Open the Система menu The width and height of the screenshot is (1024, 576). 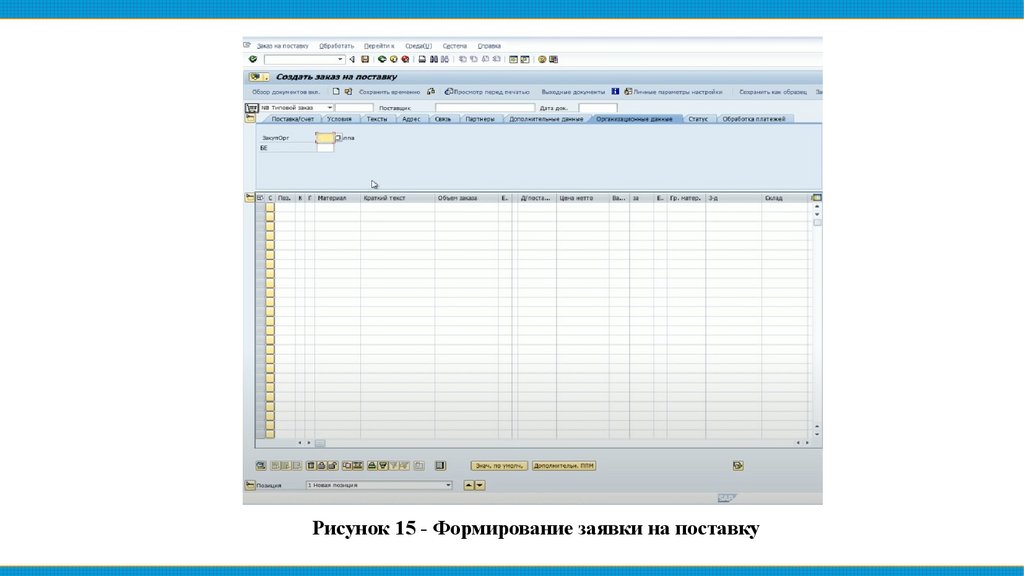[x=455, y=46]
